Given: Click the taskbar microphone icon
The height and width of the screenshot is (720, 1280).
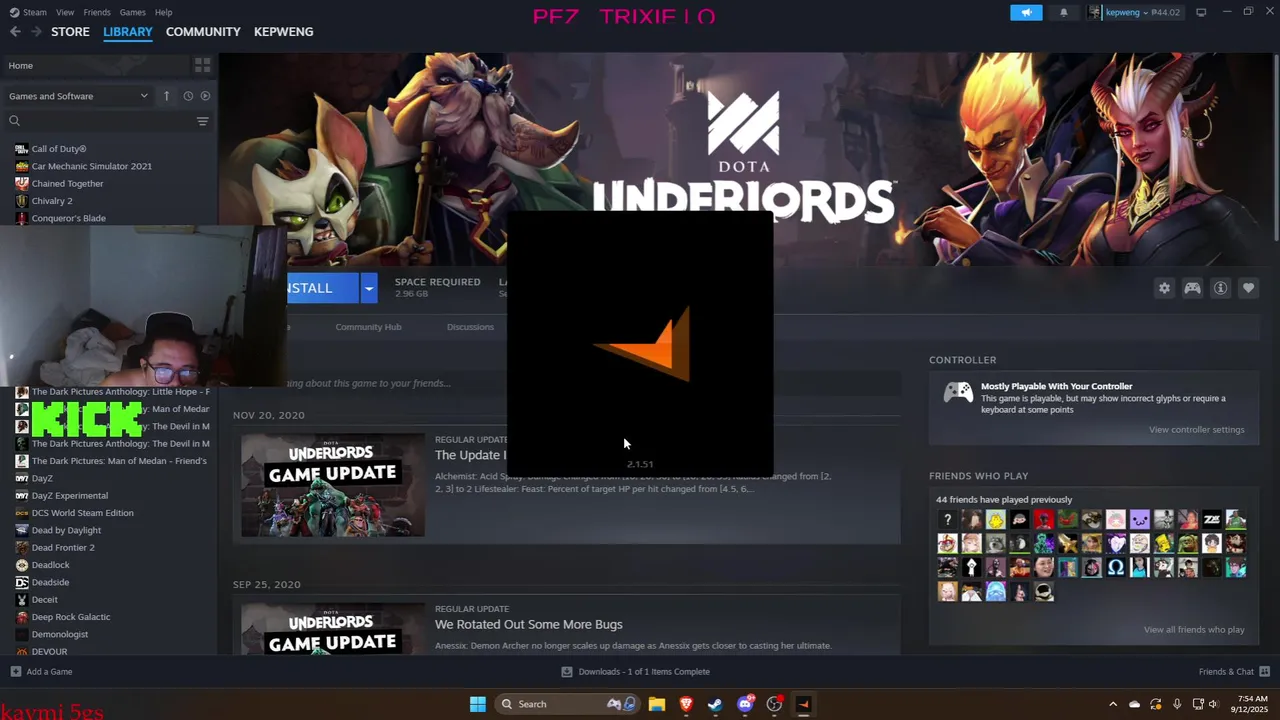Looking at the screenshot, I should point(1177,704).
